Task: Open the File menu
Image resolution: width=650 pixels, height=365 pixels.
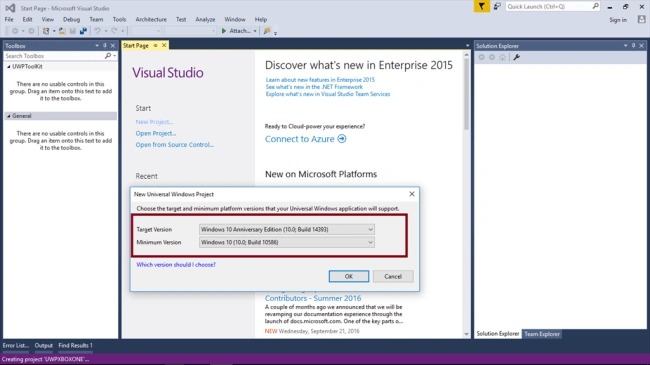Action: pyautogui.click(x=9, y=19)
